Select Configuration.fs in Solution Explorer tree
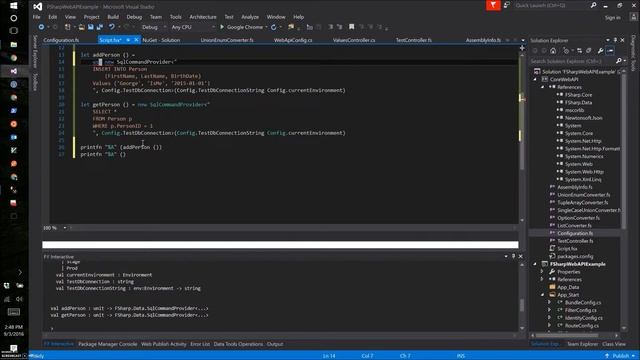Image resolution: width=640 pixels, height=360 pixels. coord(575,233)
